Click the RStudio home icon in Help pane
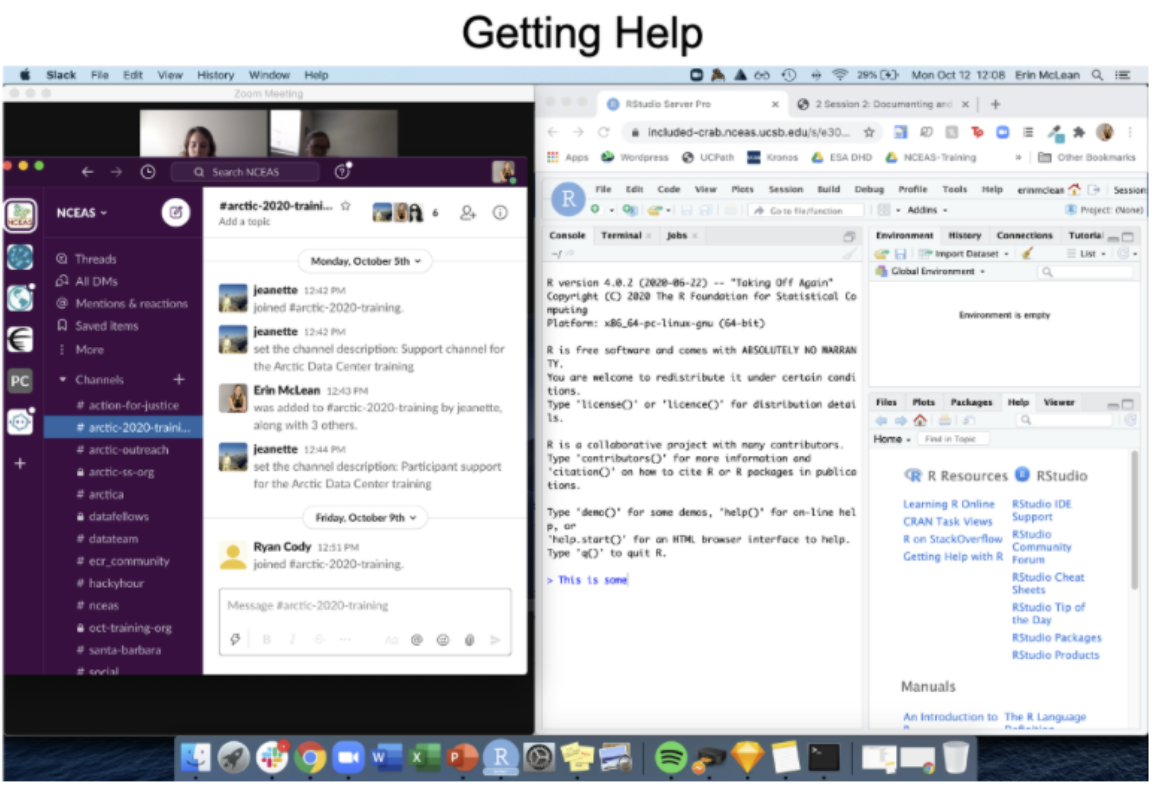 point(920,420)
